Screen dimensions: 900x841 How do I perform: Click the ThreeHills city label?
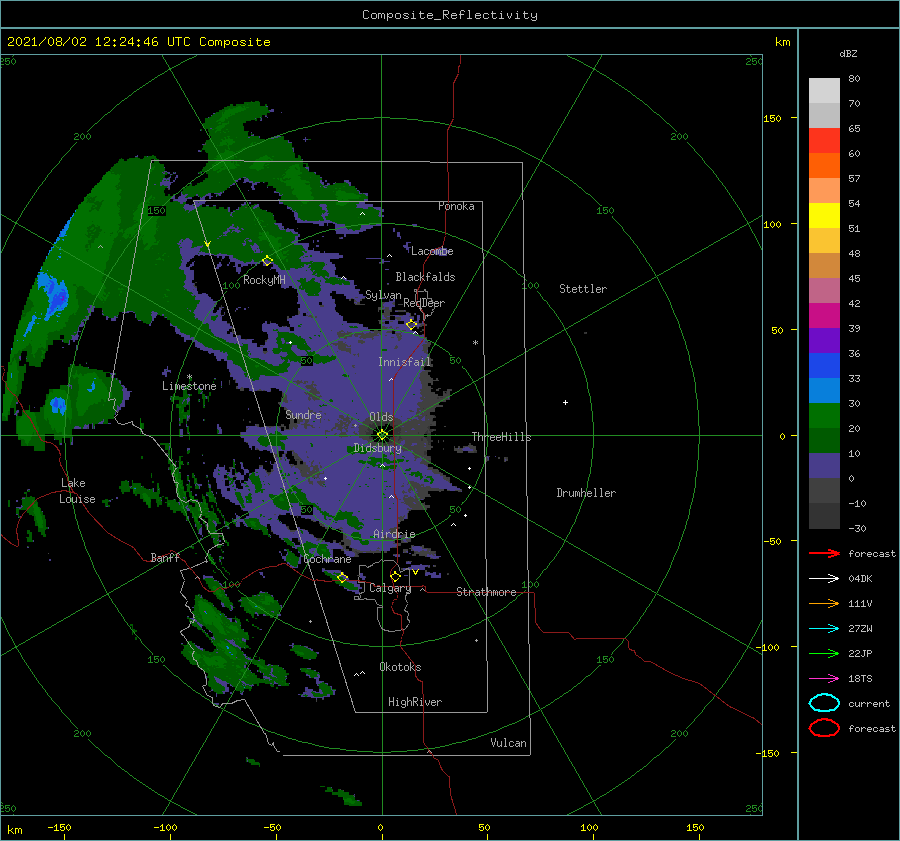502,437
